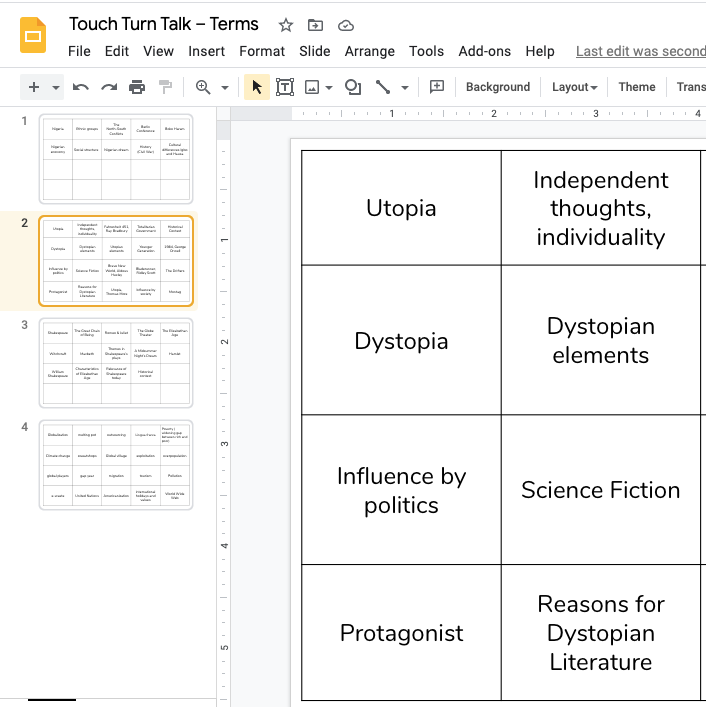Activate the paint format tool
This screenshot has width=706, height=707.
(x=165, y=87)
